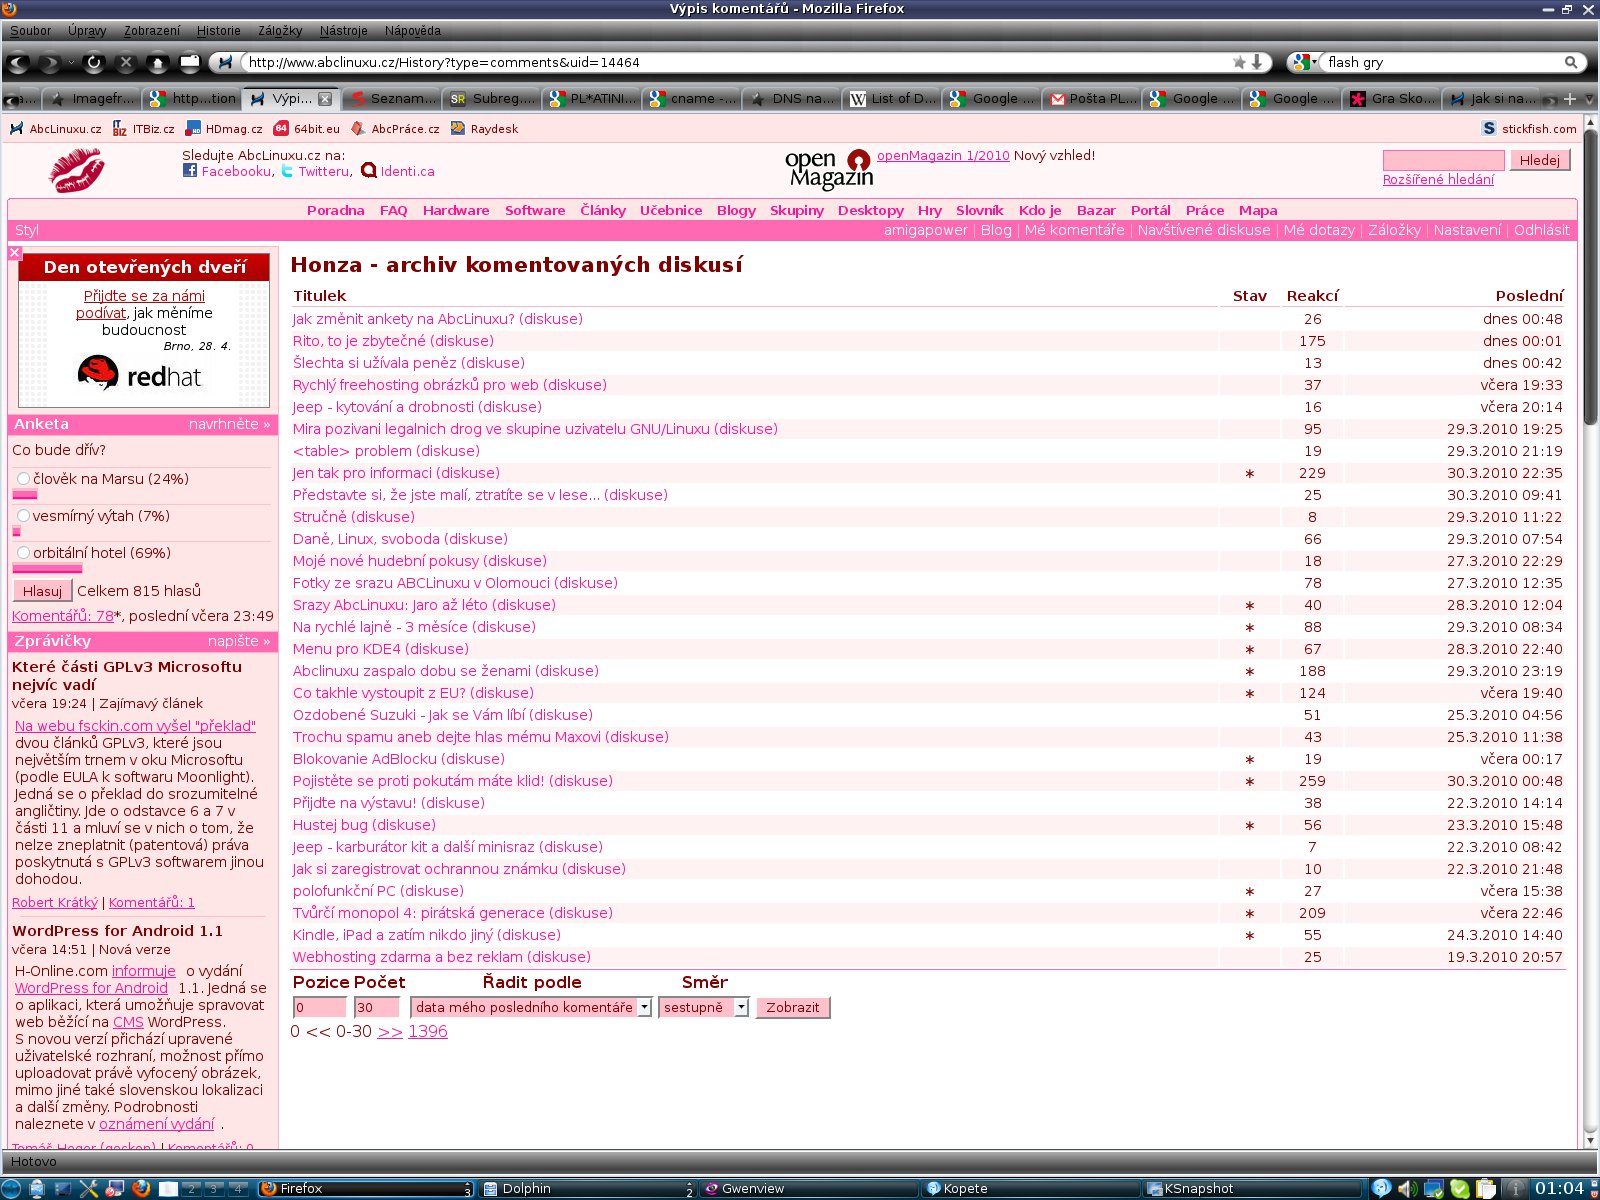The image size is (1600, 1200).
Task: Open the stickfish.com bookmark
Action: pos(1529,129)
